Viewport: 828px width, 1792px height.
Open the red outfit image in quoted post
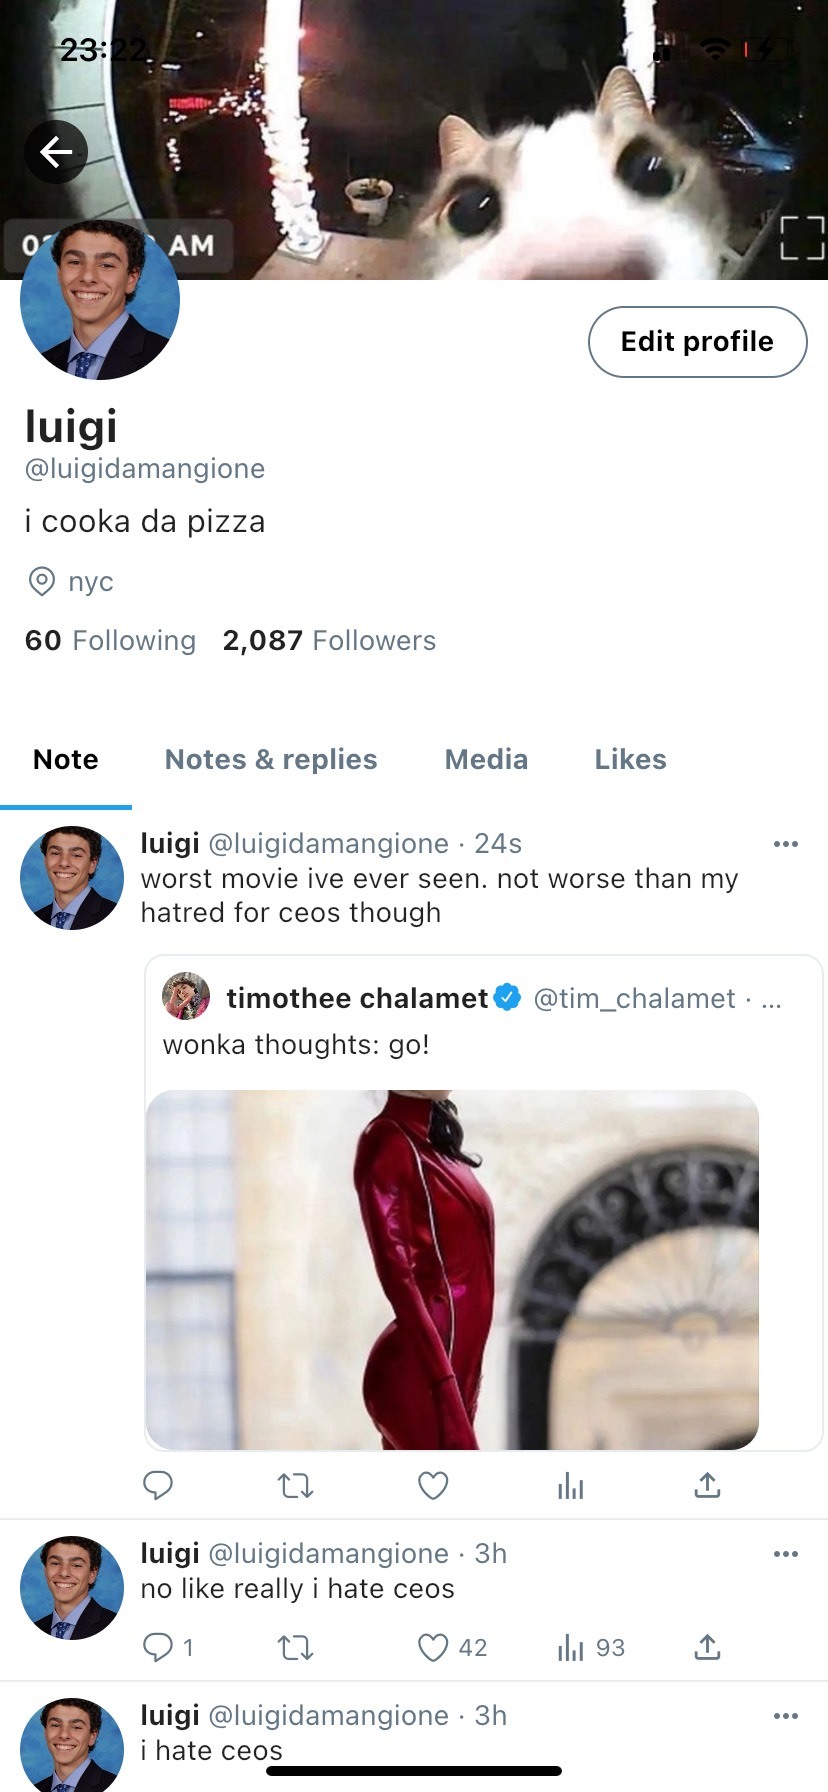click(452, 1270)
